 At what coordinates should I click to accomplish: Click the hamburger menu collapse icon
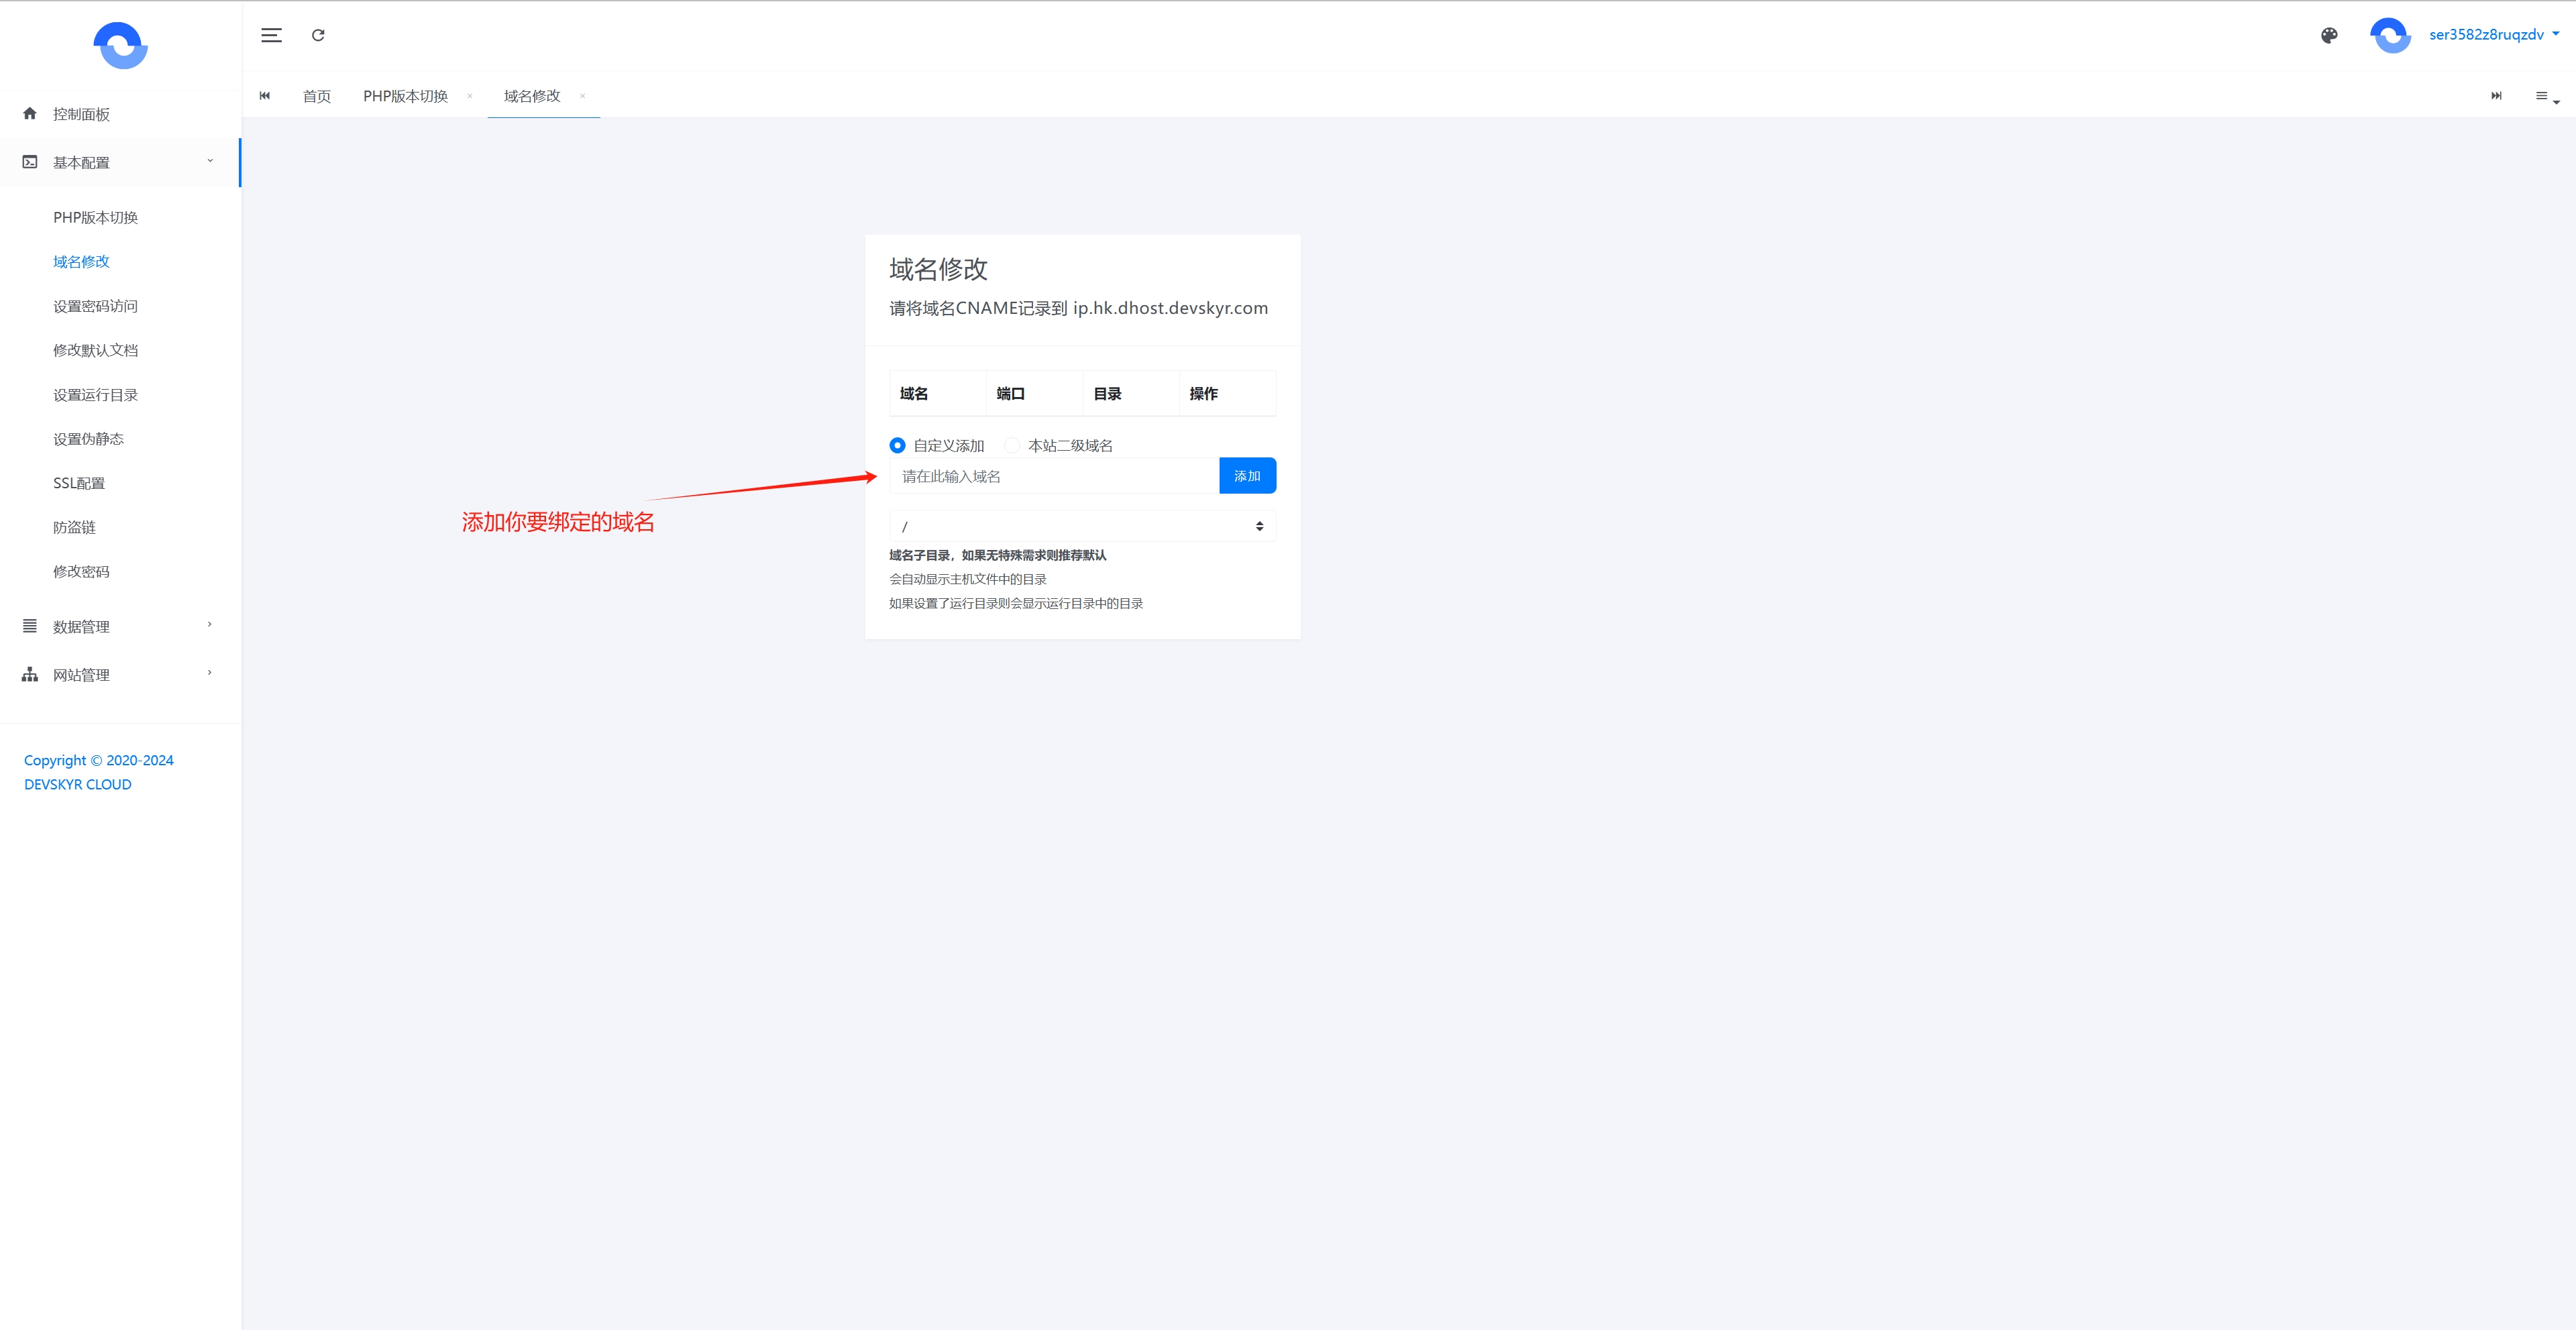(271, 35)
